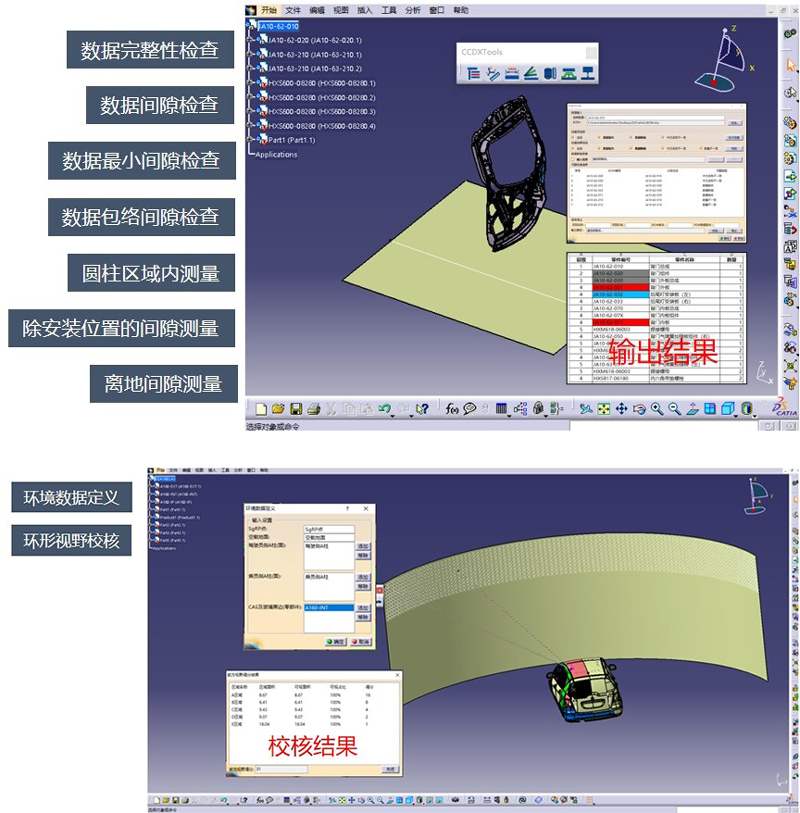Image resolution: width=800 pixels, height=813 pixels.
Task: Click the Formula f(x) icon
Action: [451, 409]
